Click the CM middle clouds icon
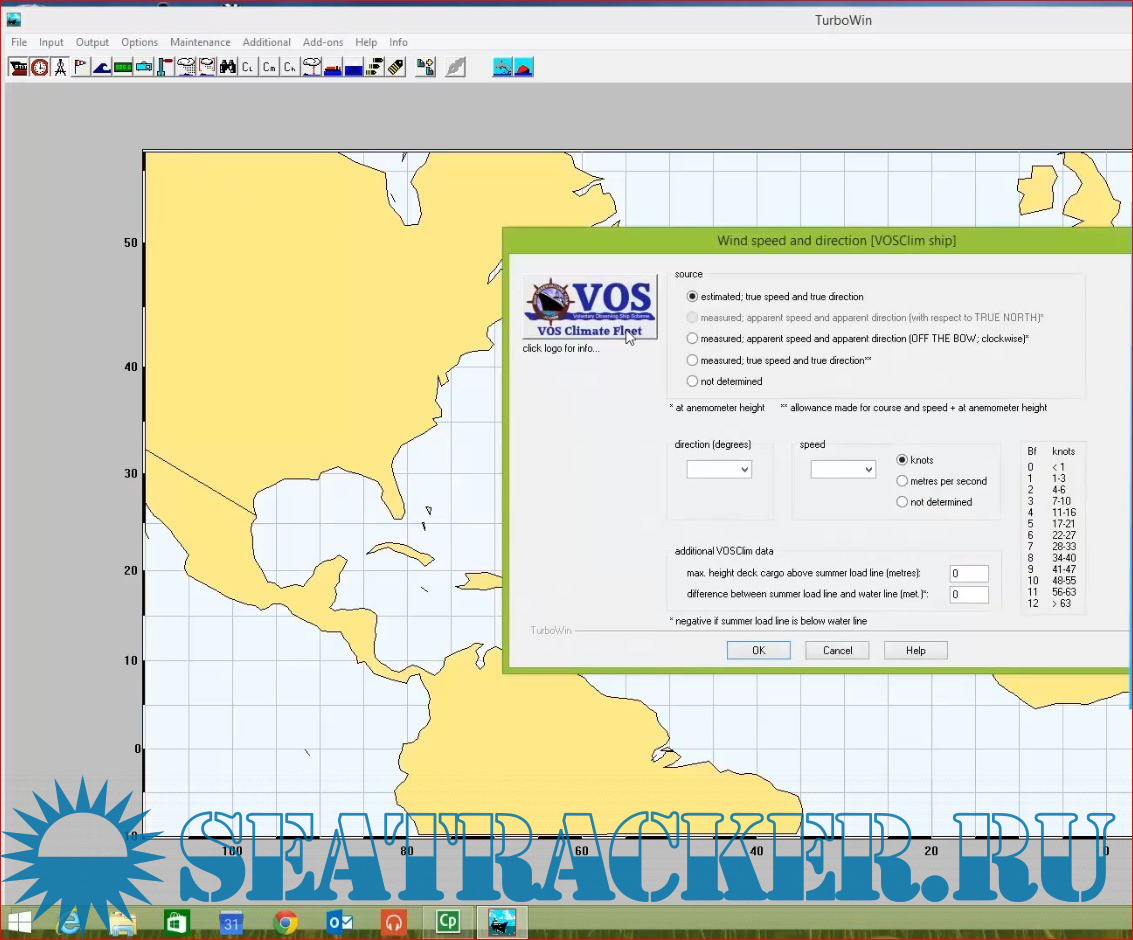 click(x=269, y=68)
